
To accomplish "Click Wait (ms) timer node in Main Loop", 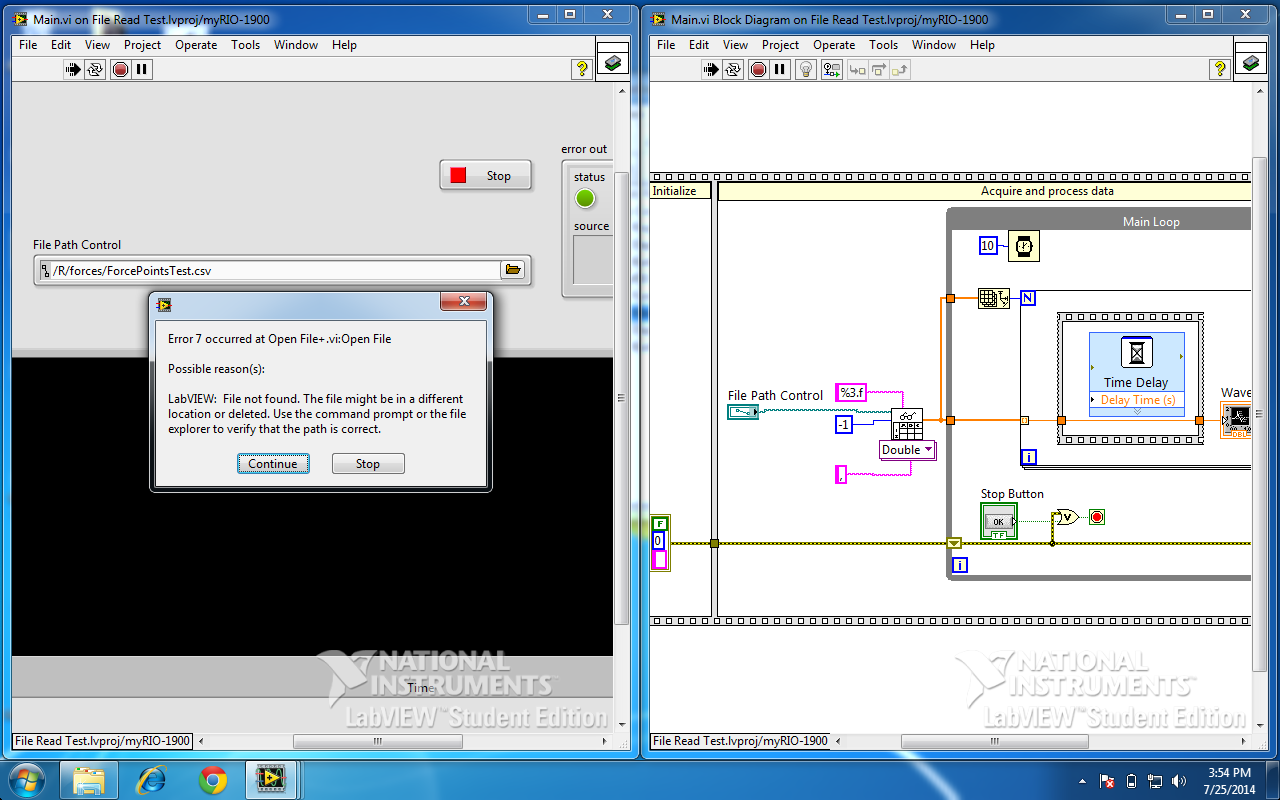I will pyautogui.click(x=1023, y=246).
